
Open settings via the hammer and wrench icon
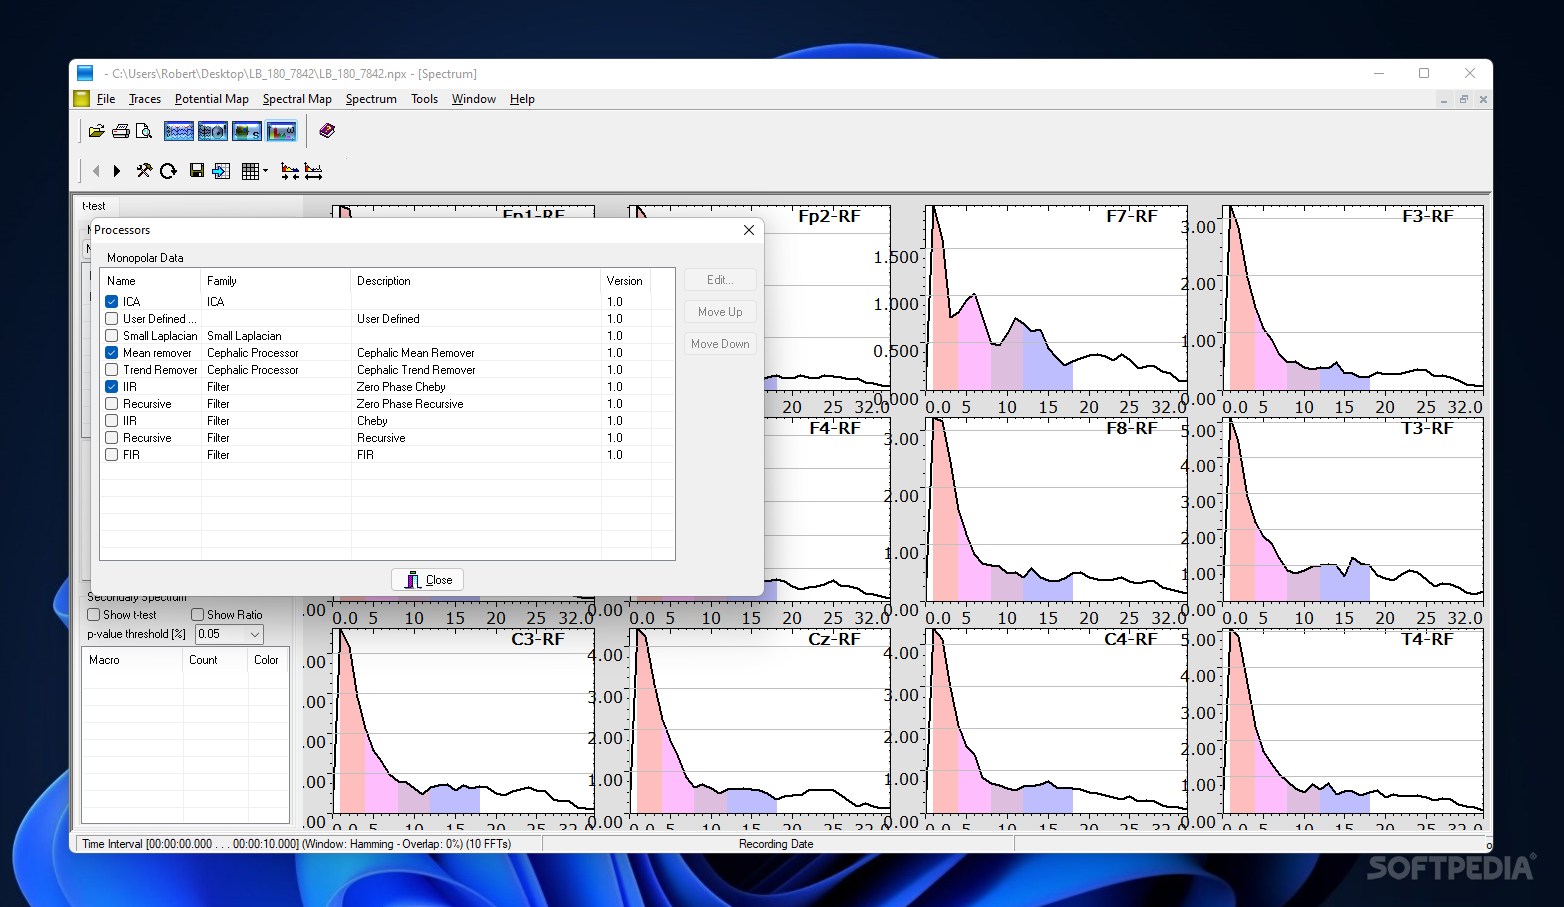[144, 171]
